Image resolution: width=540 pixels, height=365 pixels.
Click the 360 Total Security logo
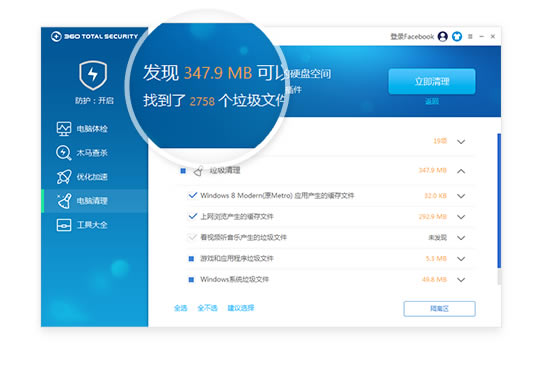coord(94,36)
